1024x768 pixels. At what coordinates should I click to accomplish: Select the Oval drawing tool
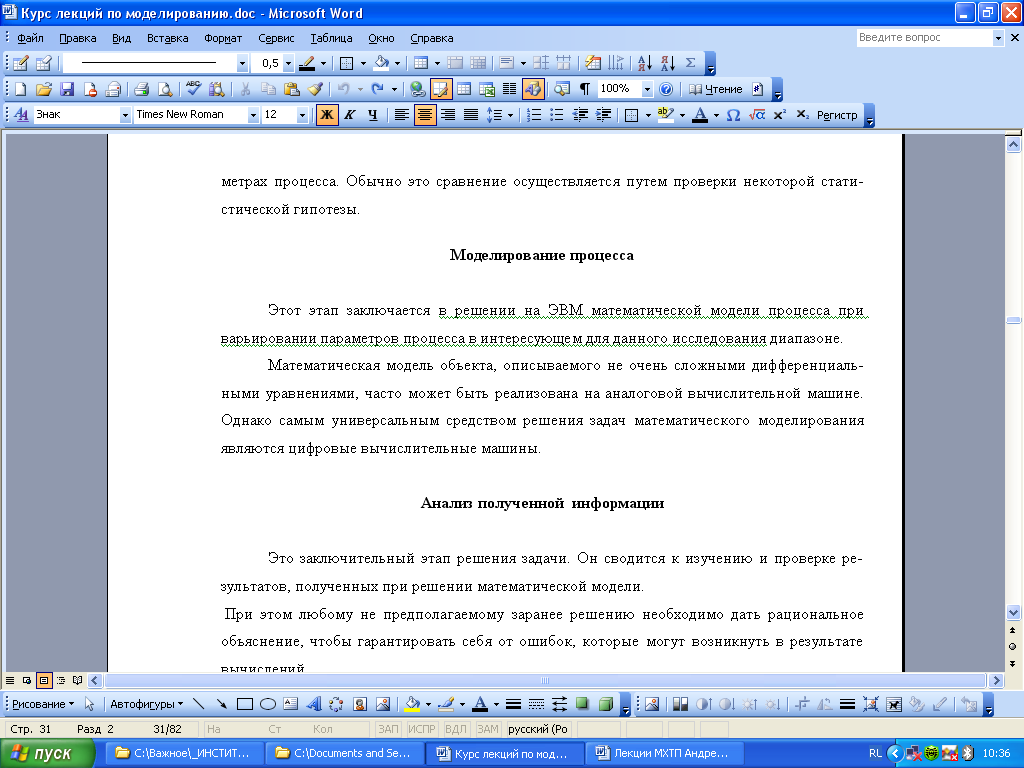268,704
